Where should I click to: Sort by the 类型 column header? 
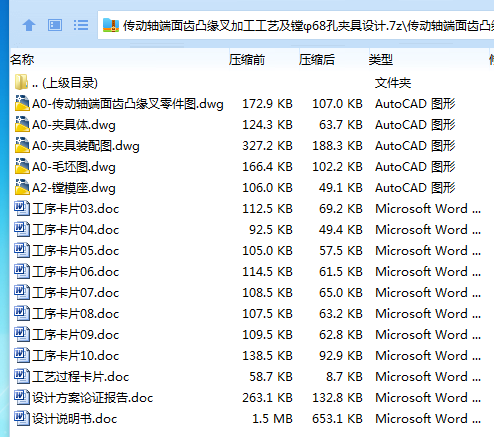tap(381, 60)
